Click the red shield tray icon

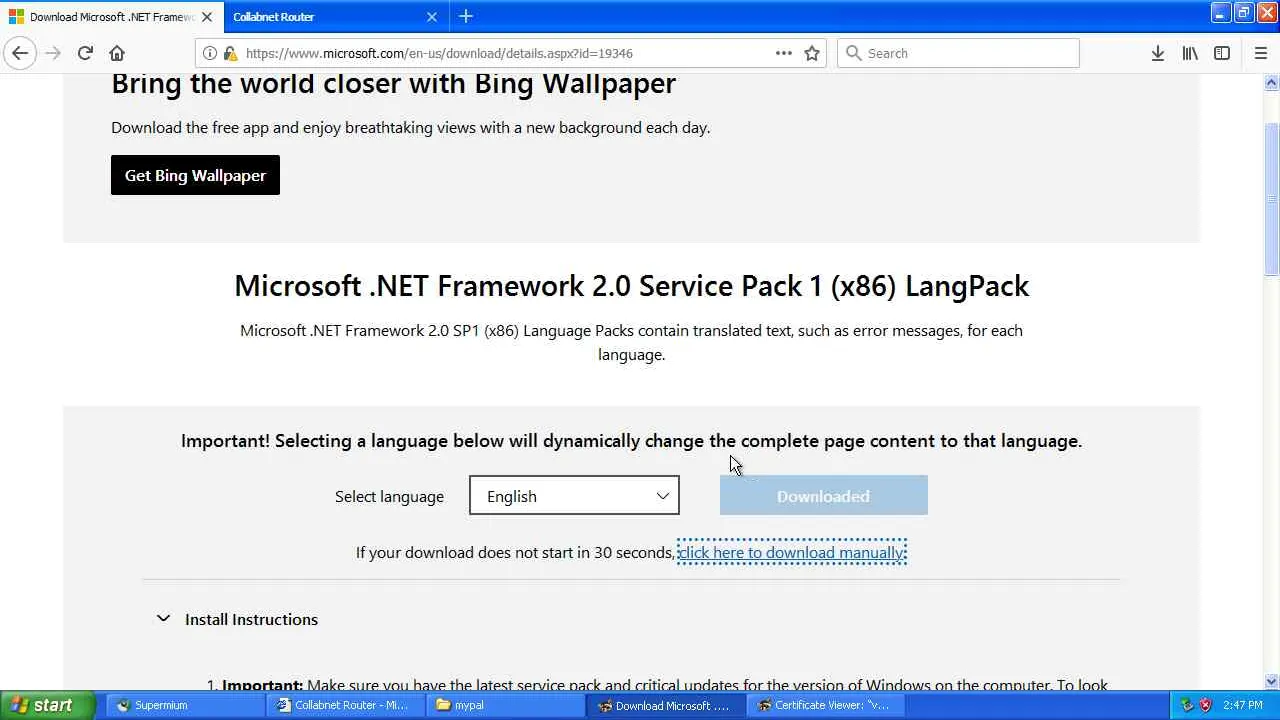click(1205, 705)
